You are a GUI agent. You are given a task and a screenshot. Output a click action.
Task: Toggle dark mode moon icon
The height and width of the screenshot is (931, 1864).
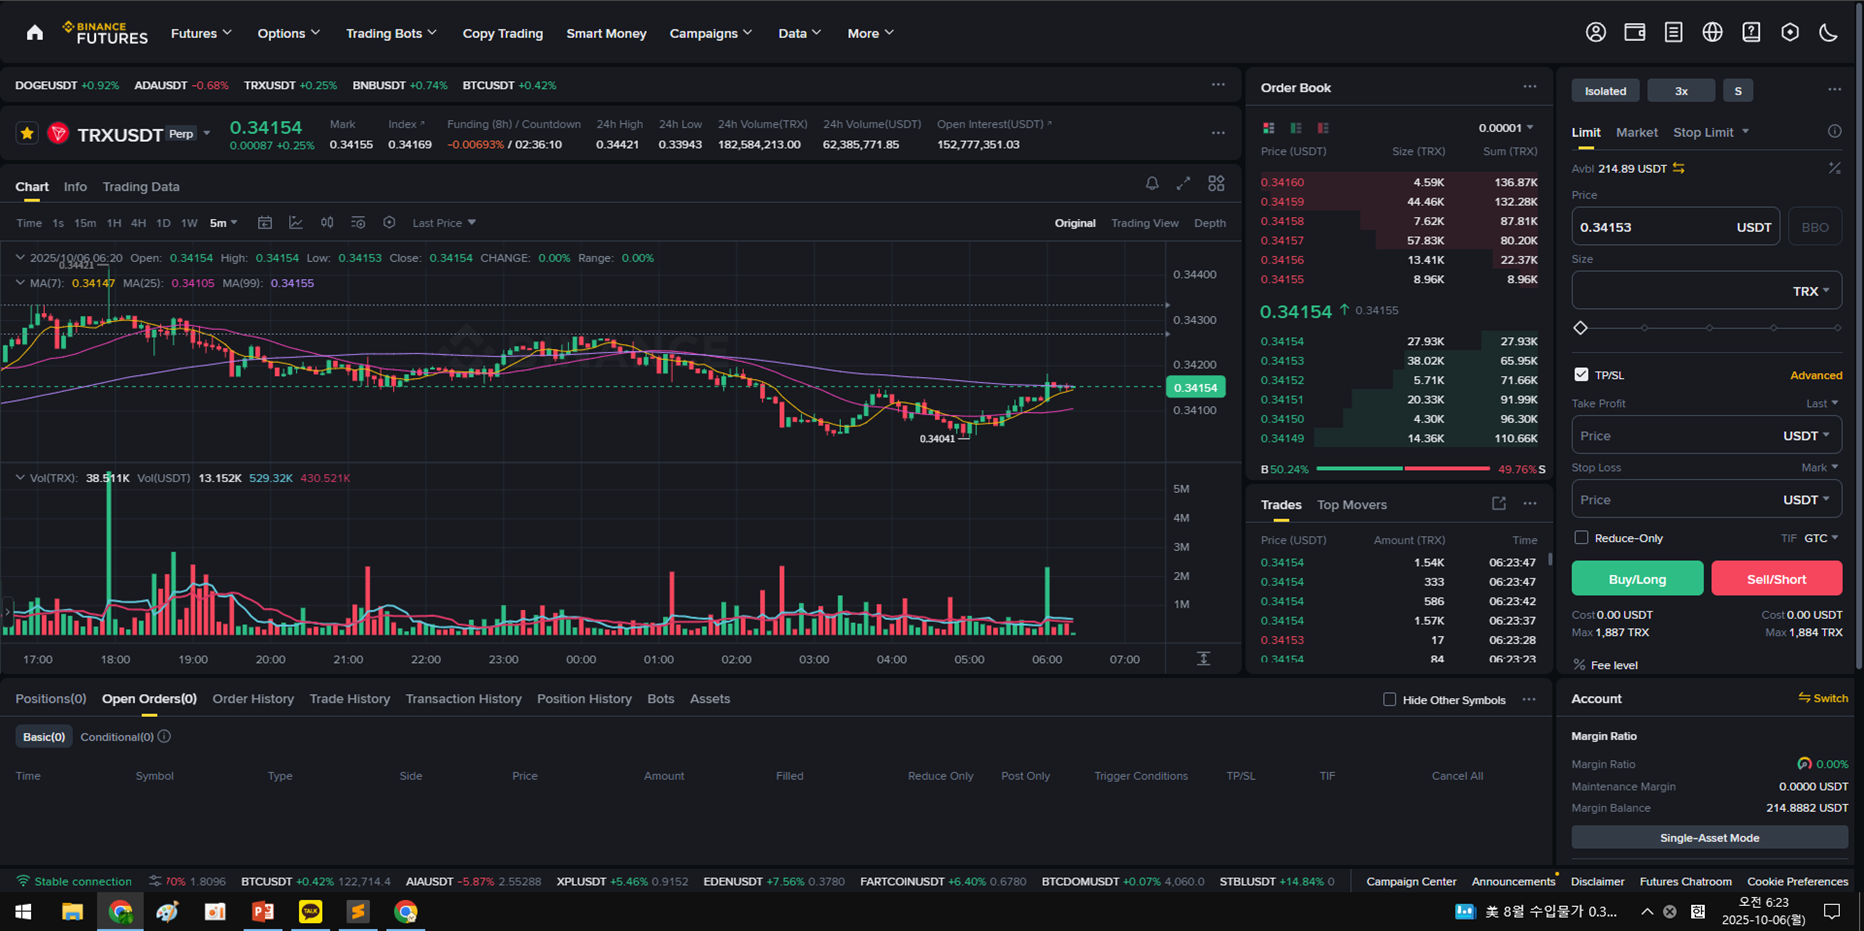pos(1829,32)
